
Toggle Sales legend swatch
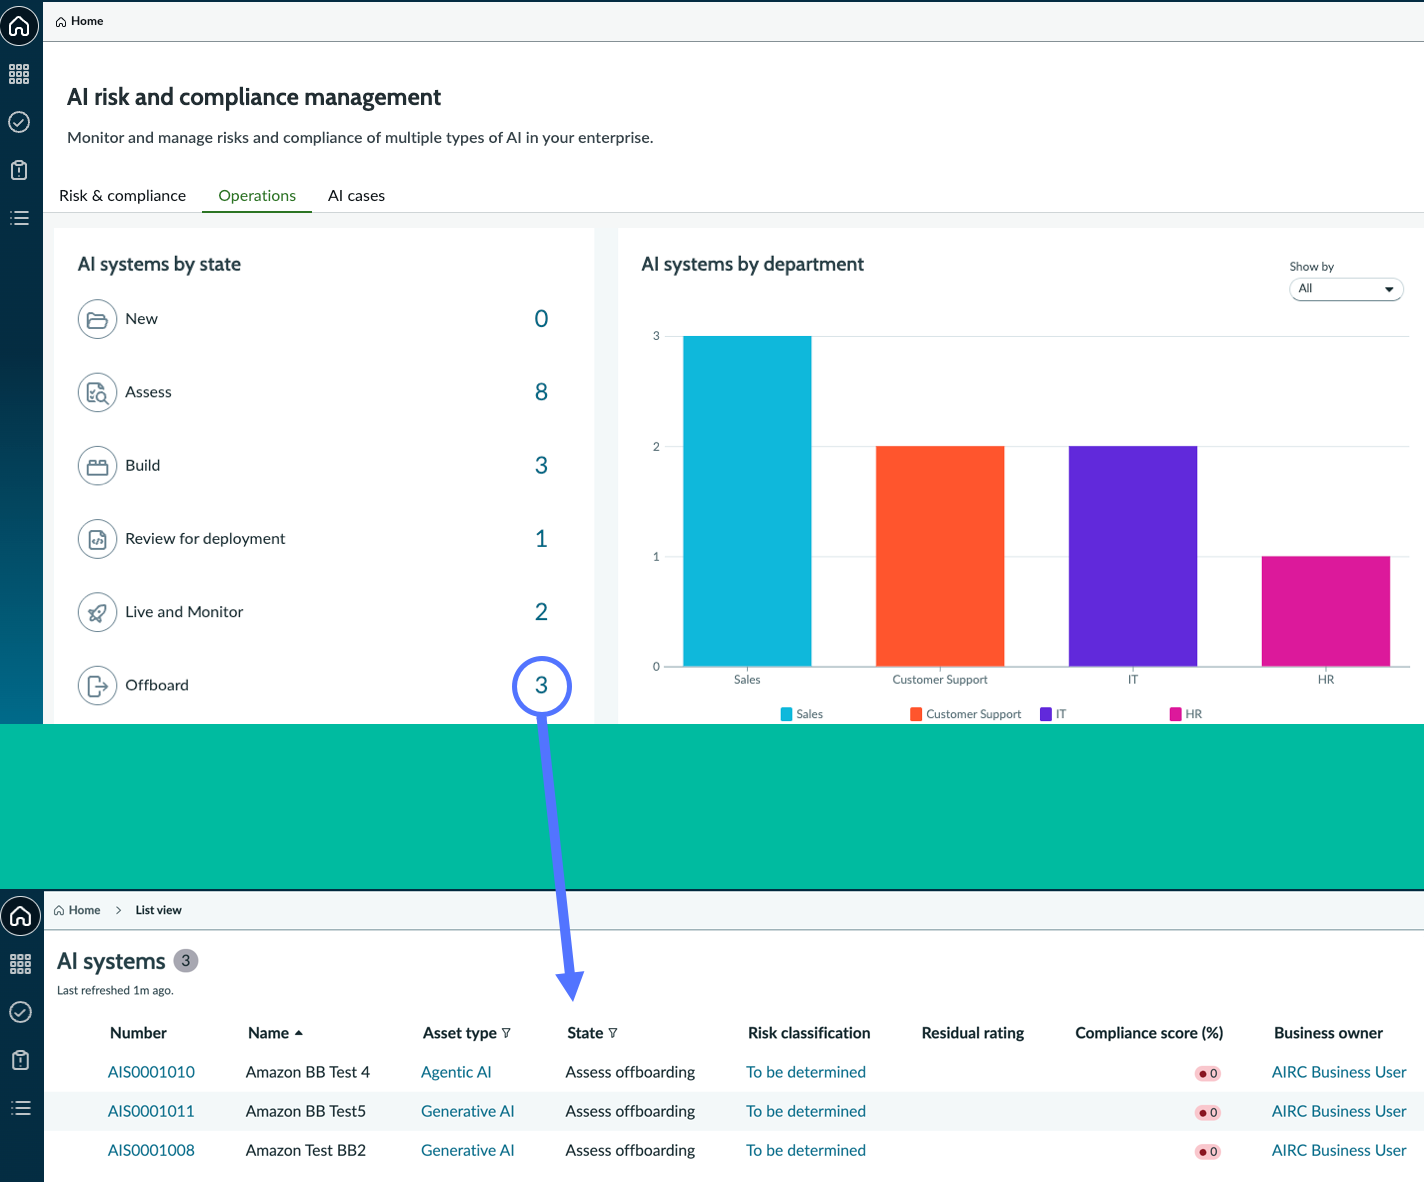(x=786, y=714)
